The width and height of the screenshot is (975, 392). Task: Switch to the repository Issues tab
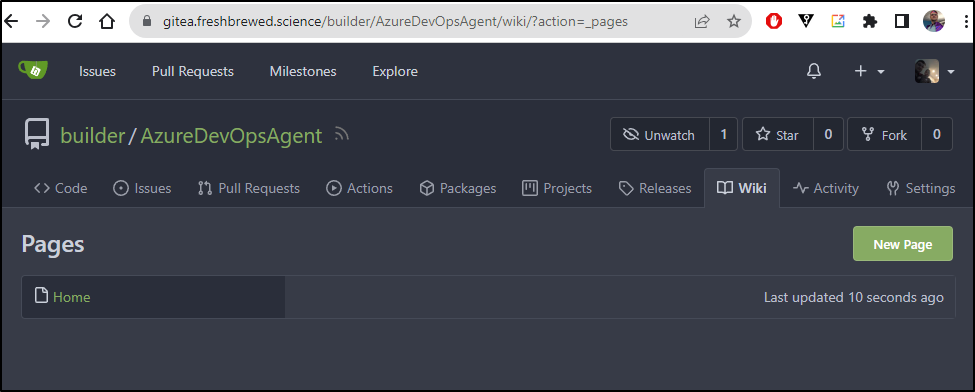(x=142, y=189)
